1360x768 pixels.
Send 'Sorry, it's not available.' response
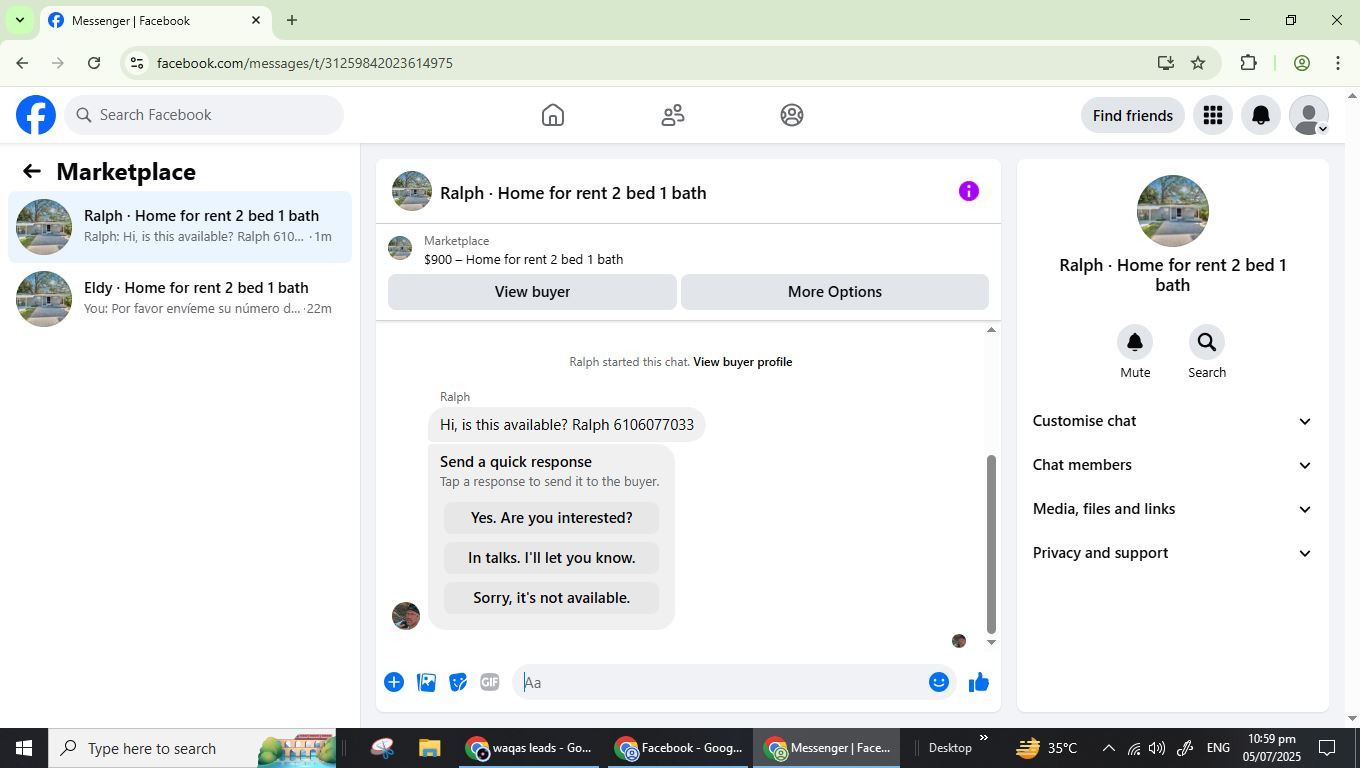[552, 598]
